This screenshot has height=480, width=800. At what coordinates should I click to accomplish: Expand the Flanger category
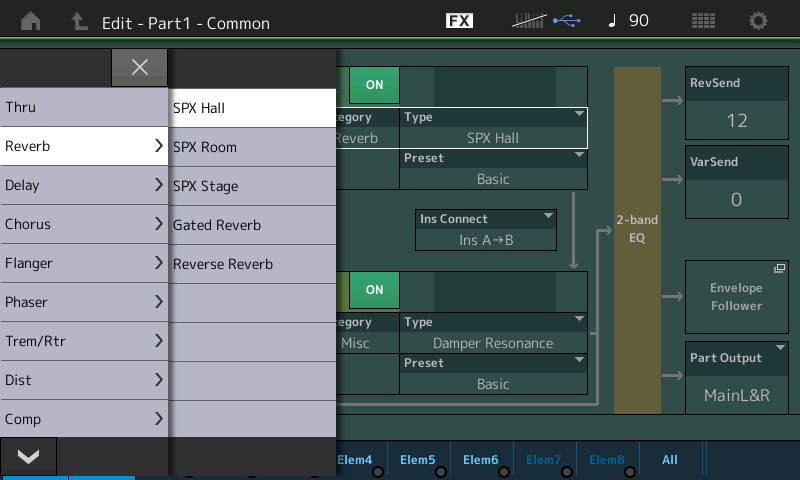pos(84,263)
